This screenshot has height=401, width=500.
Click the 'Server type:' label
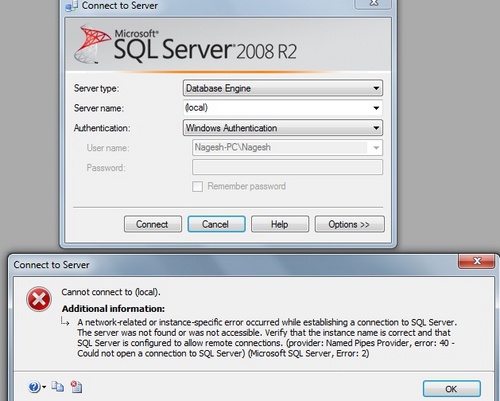[x=96, y=89]
